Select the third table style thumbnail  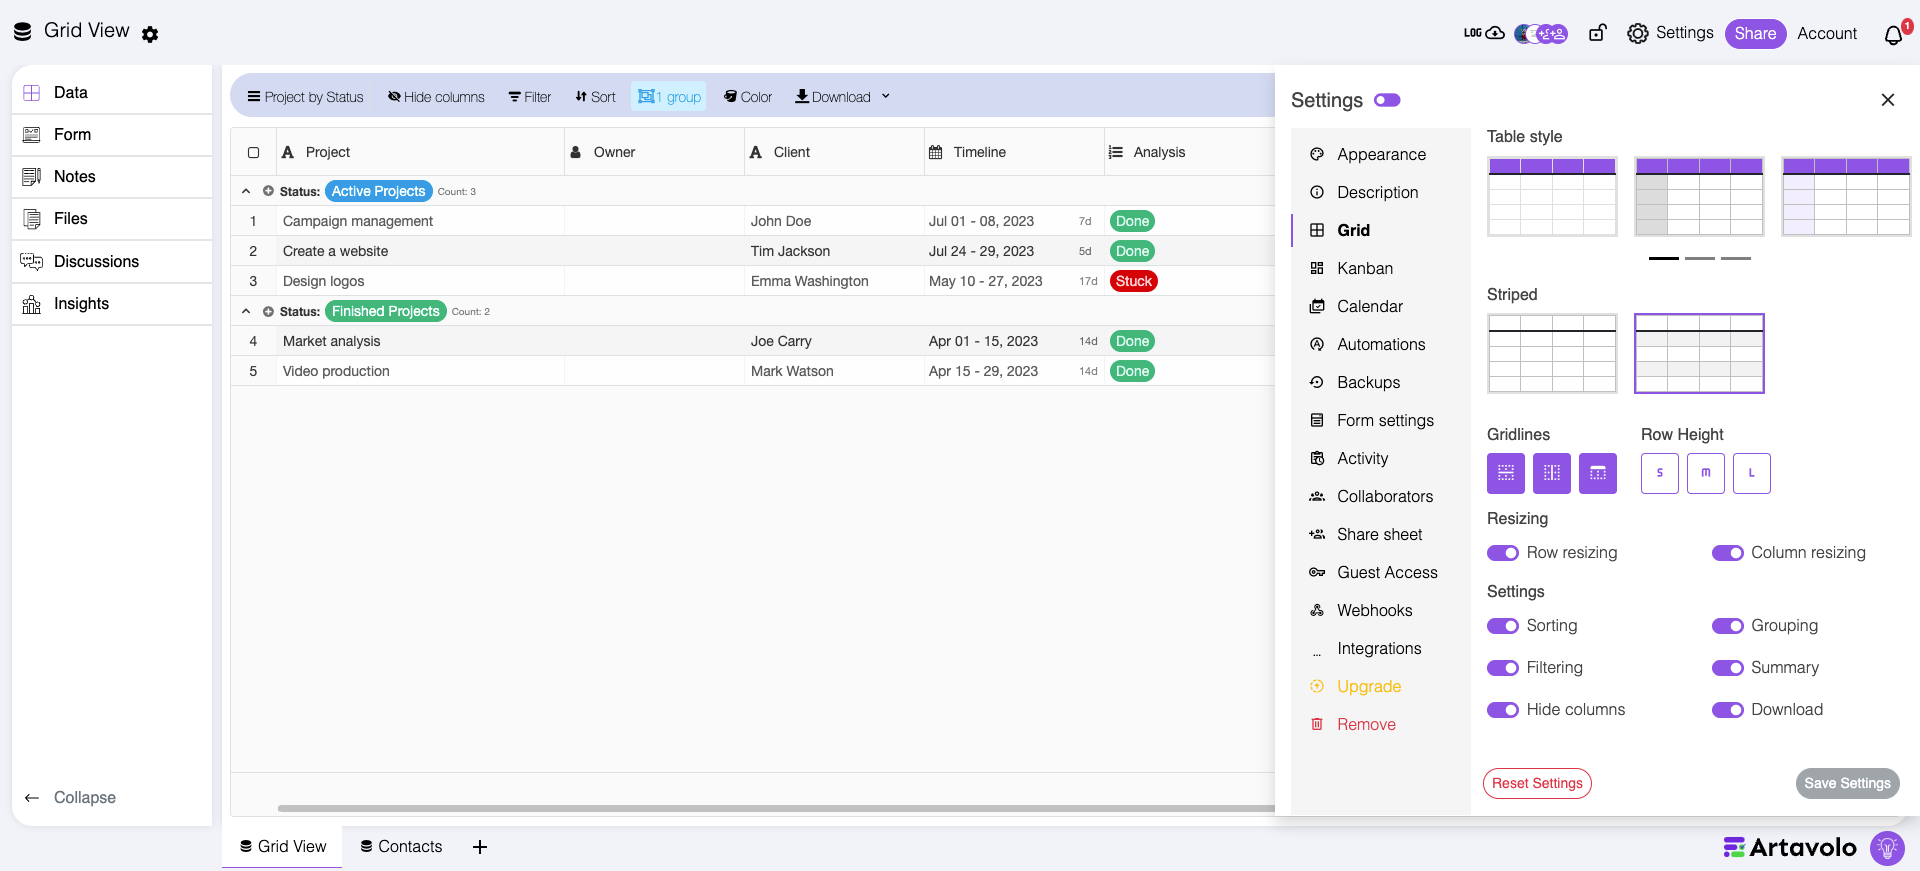(1846, 196)
